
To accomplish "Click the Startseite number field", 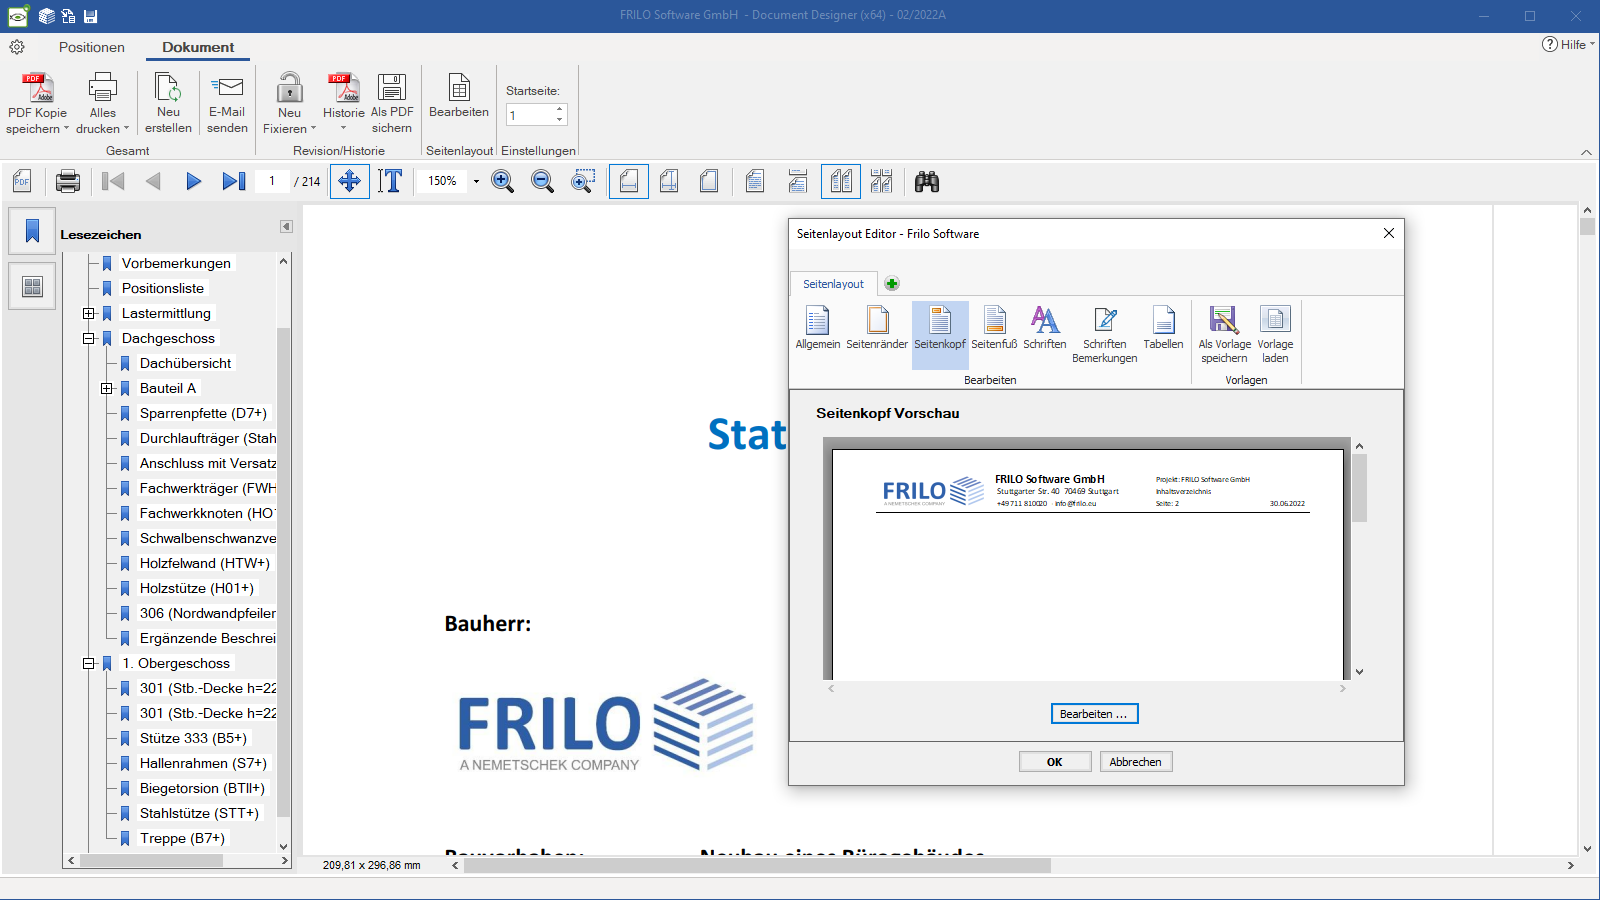I will [x=530, y=114].
